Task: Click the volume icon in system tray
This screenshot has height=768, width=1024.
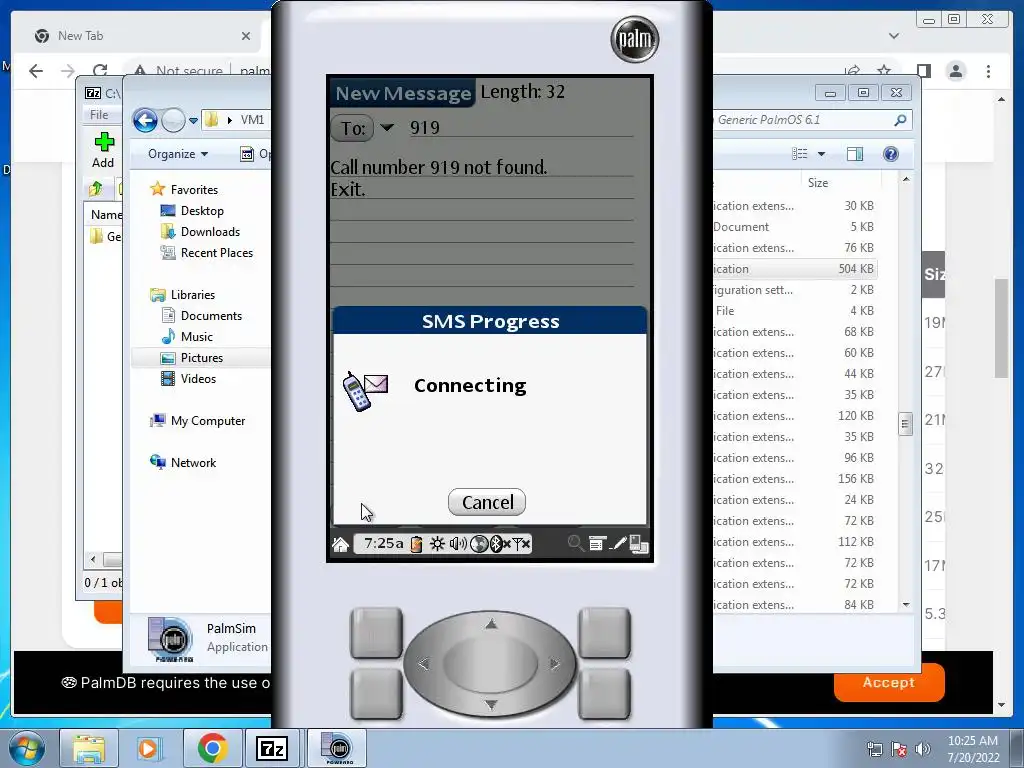Action: (x=923, y=749)
